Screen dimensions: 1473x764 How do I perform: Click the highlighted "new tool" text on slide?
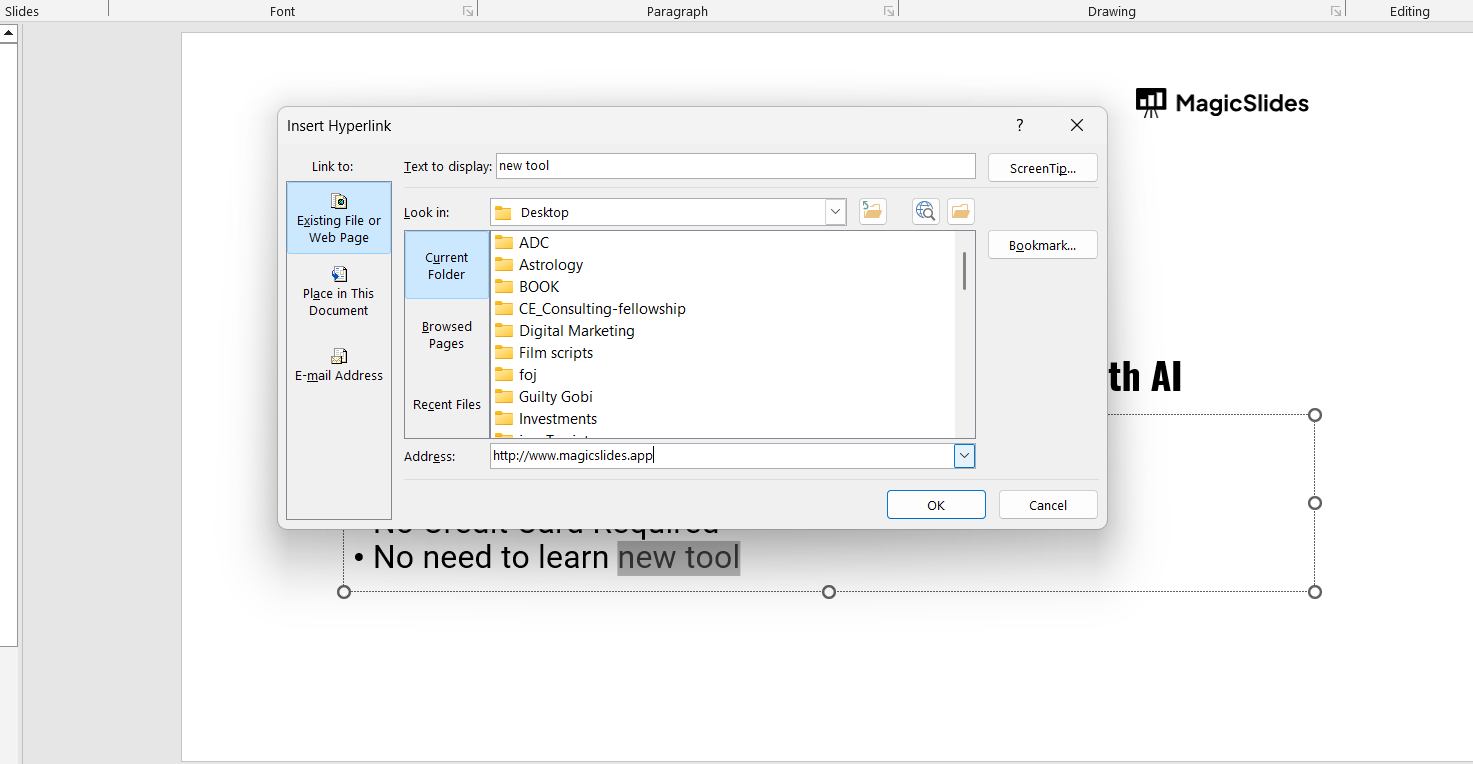(679, 557)
